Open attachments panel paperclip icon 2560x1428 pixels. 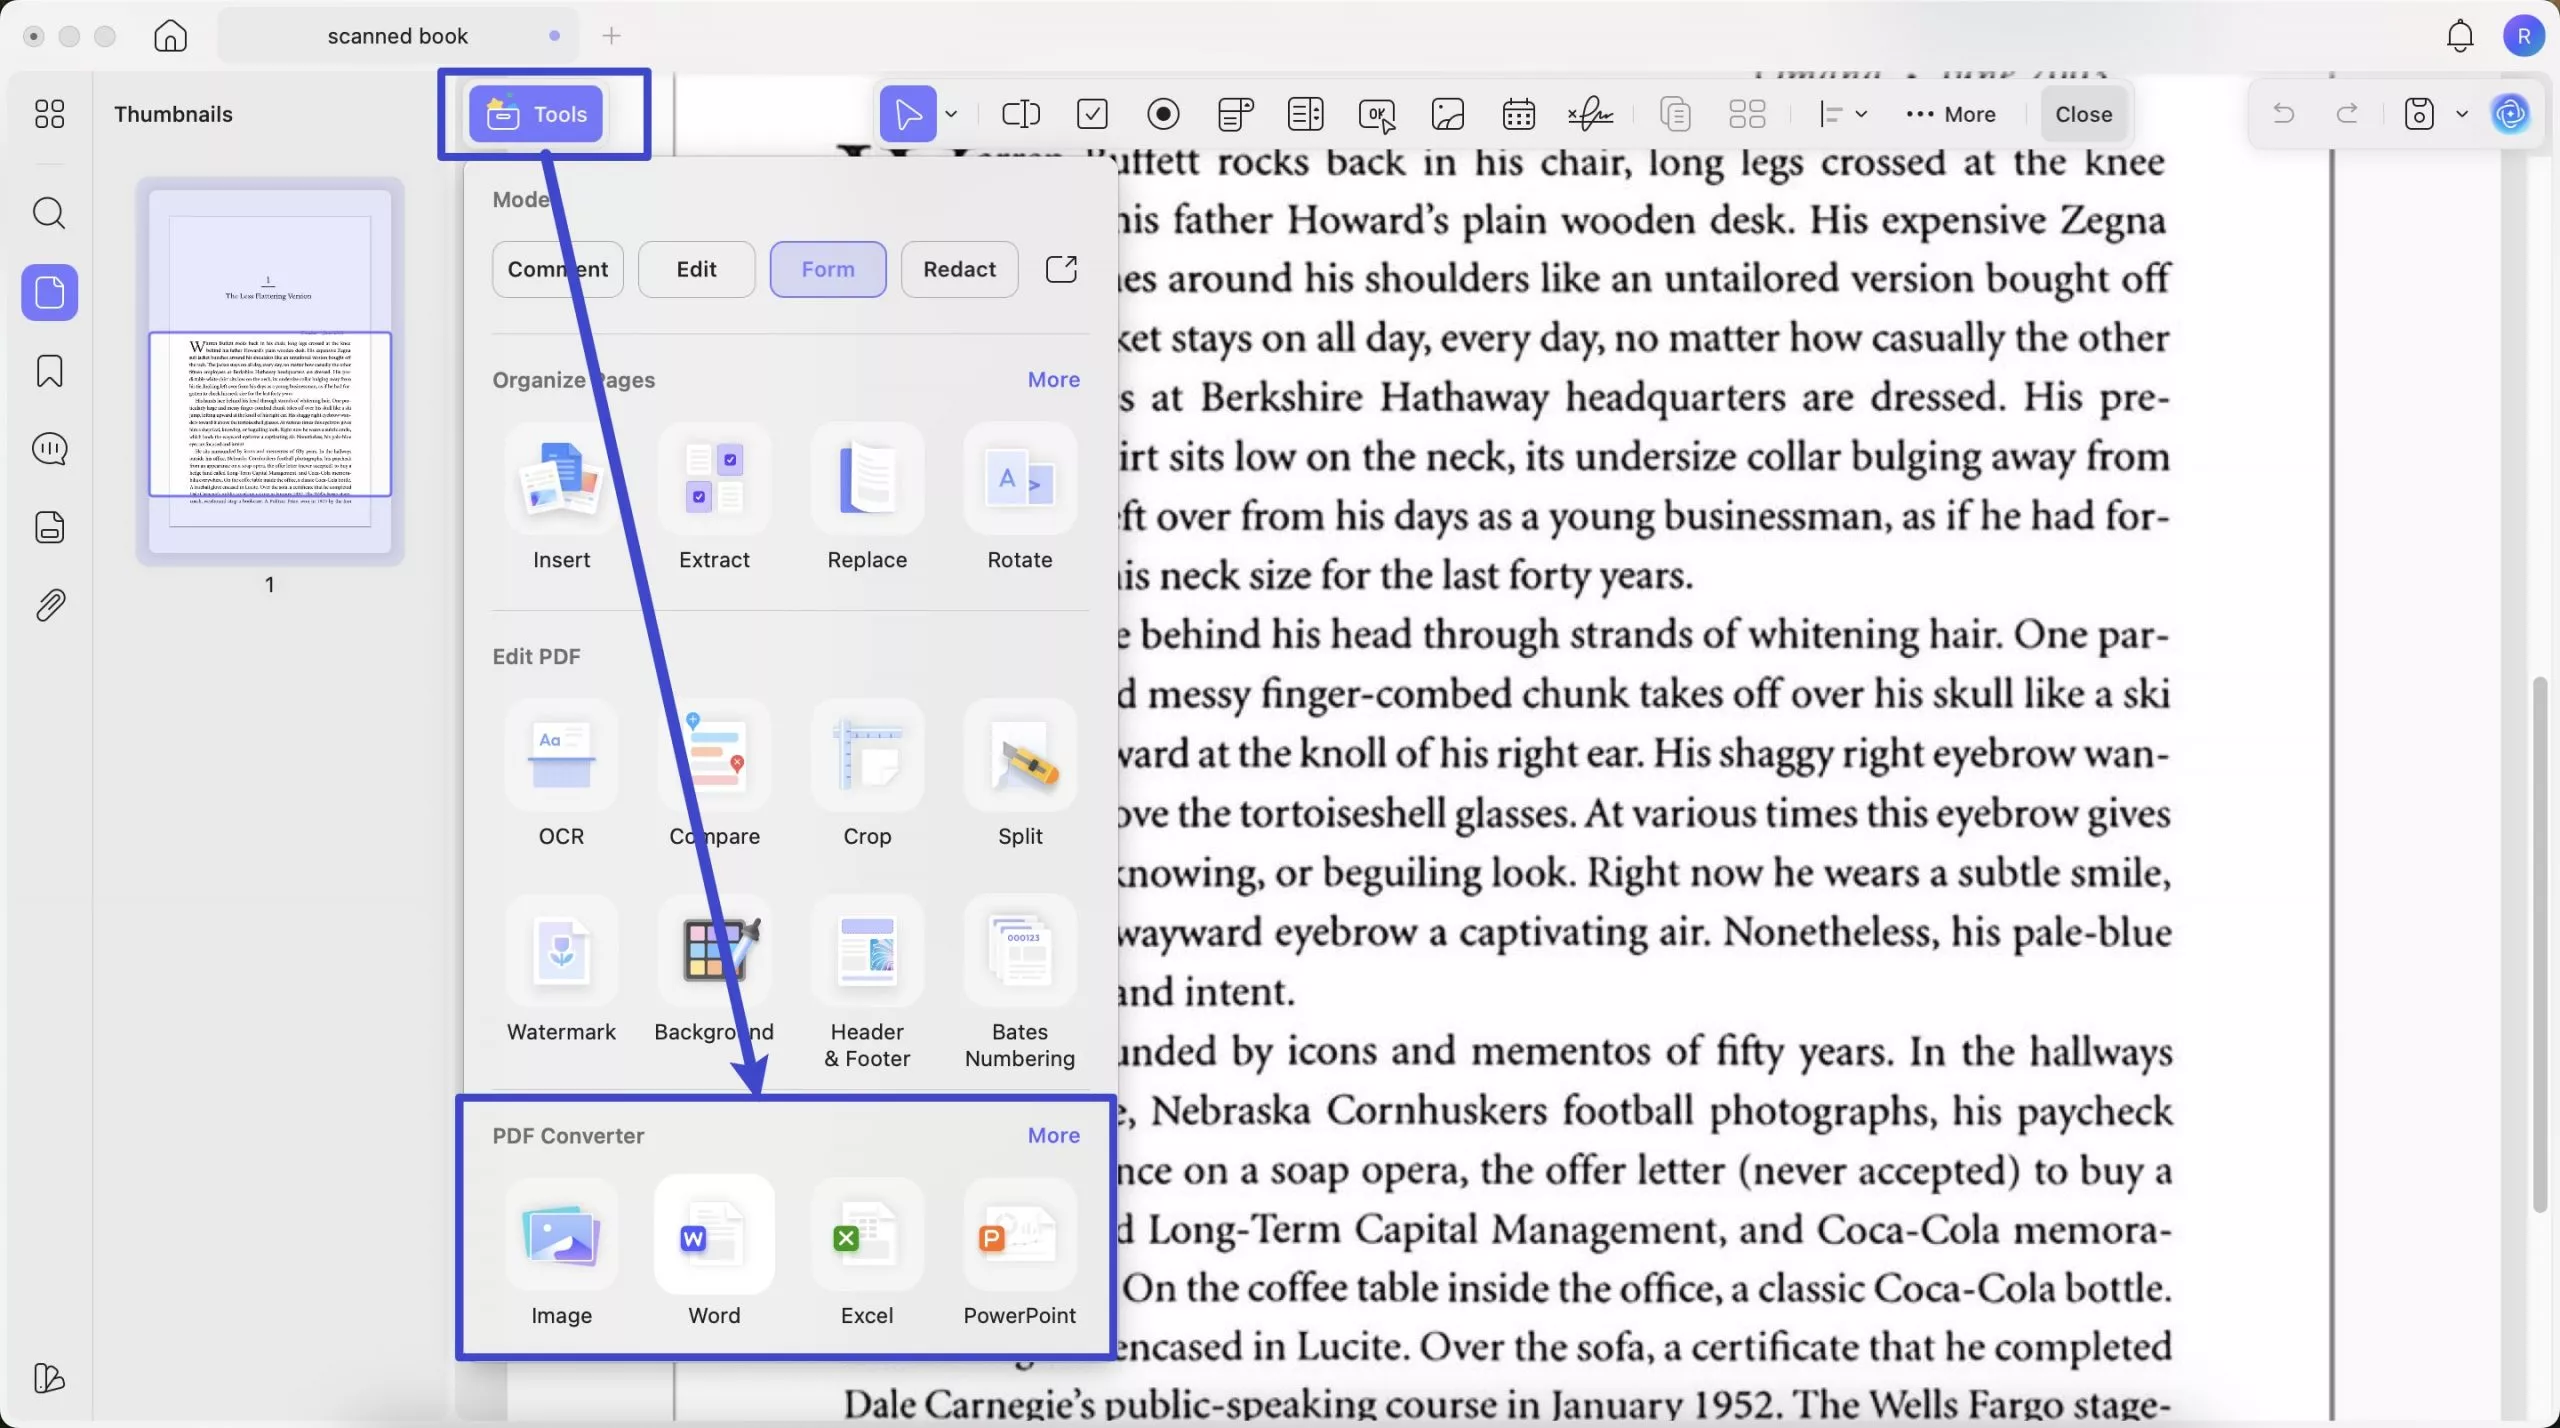[x=49, y=606]
